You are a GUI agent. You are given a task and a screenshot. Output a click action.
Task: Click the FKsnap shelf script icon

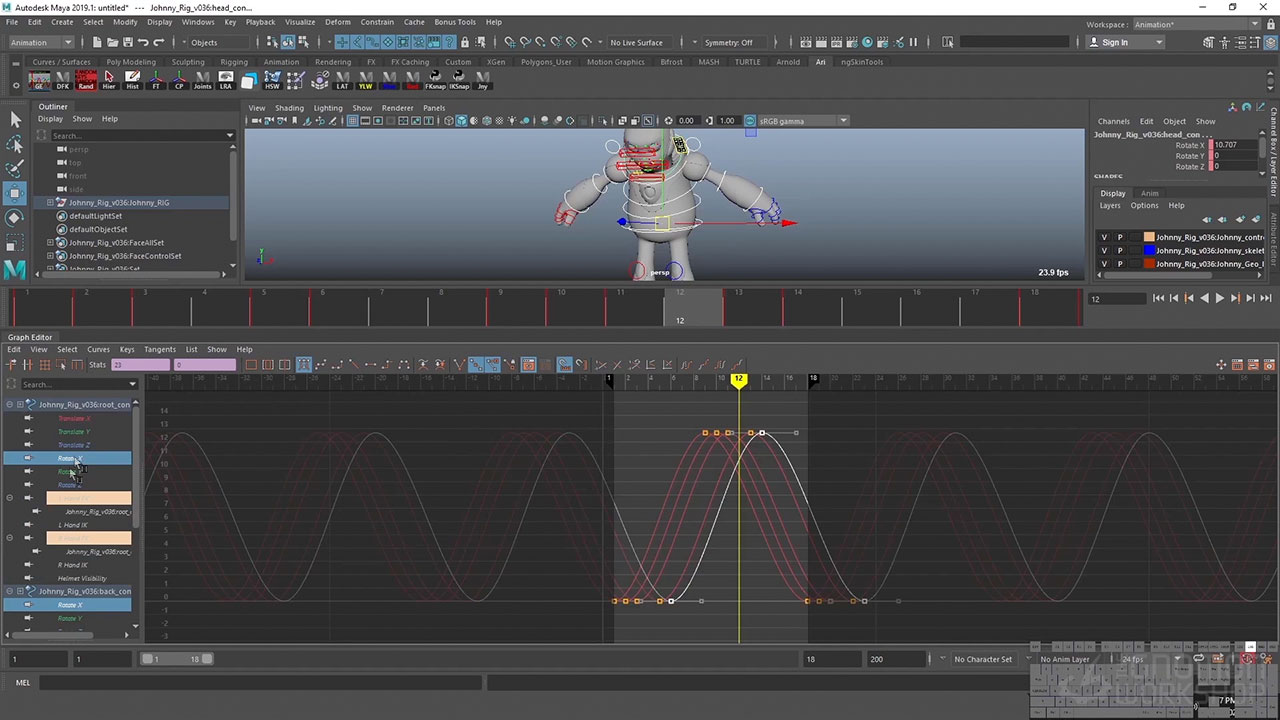pyautogui.click(x=435, y=79)
